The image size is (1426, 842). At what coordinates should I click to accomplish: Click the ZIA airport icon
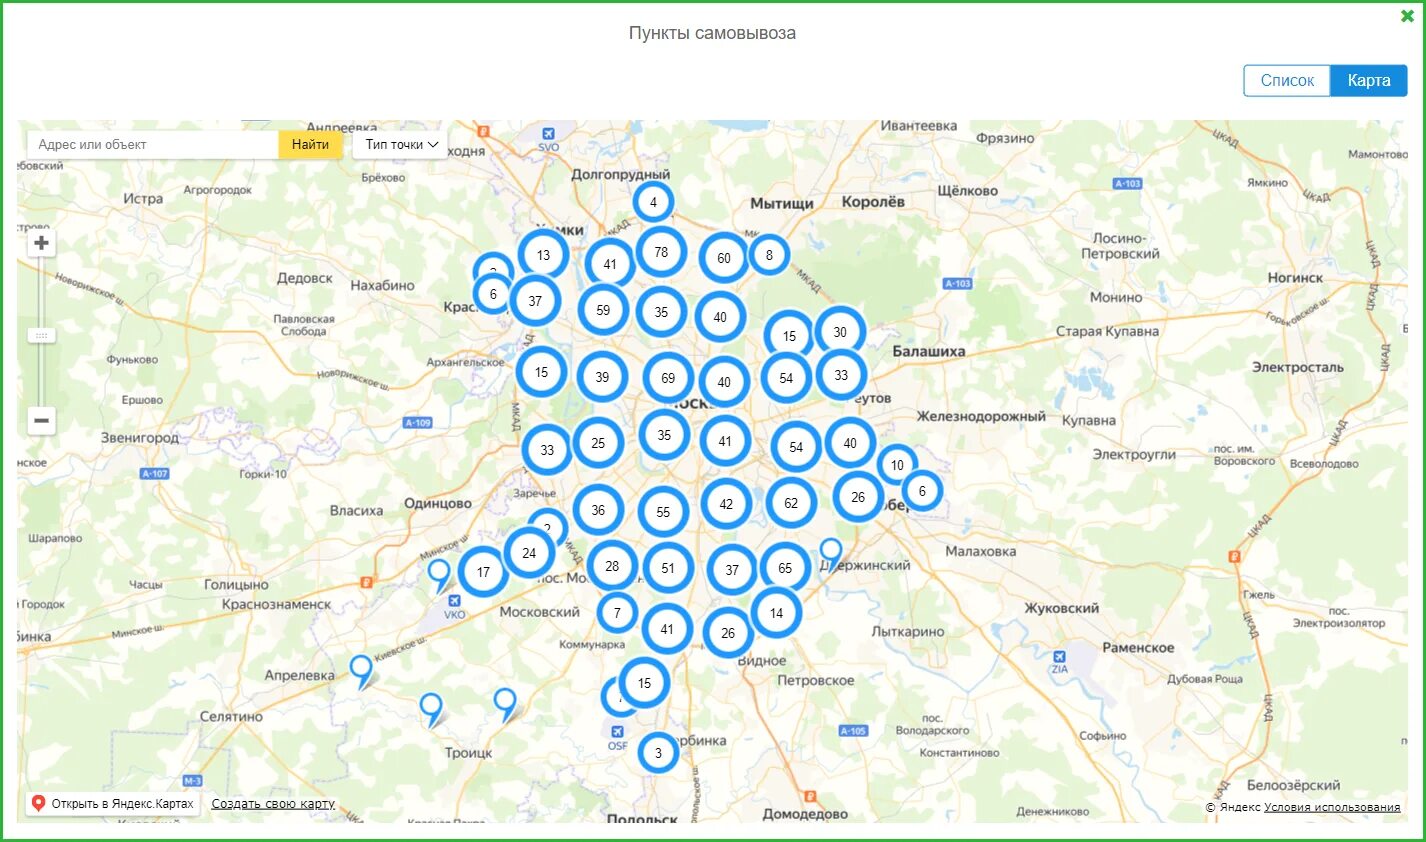click(x=1059, y=658)
